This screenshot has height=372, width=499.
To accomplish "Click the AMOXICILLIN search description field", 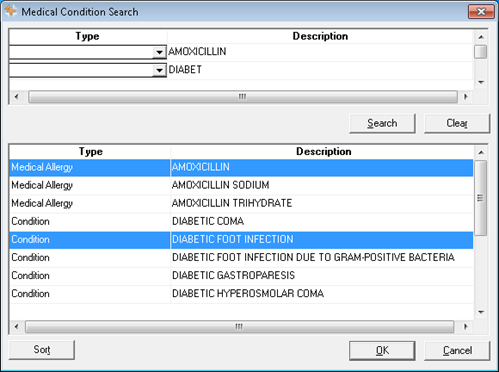I will point(320,52).
